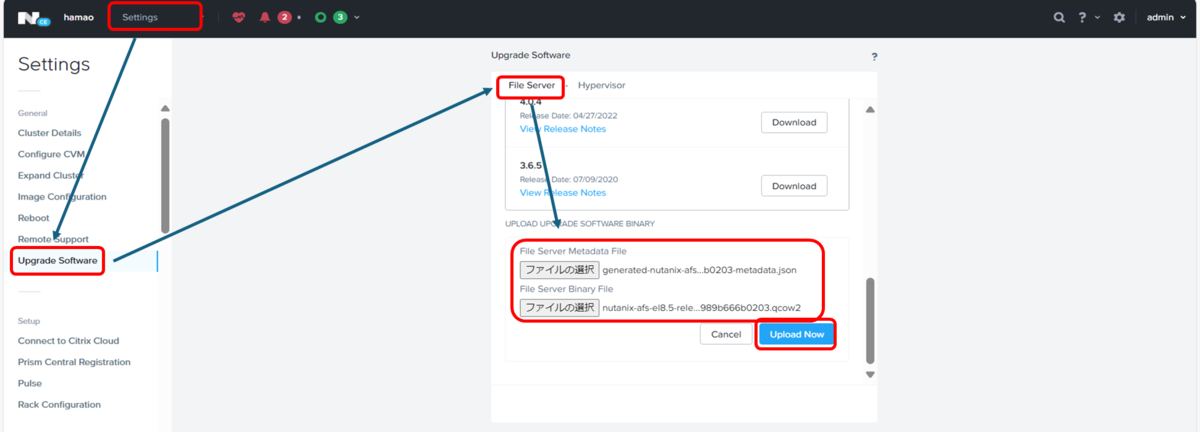The image size is (1200, 432).
Task: Open the settings gear icon
Action: pos(1119,17)
